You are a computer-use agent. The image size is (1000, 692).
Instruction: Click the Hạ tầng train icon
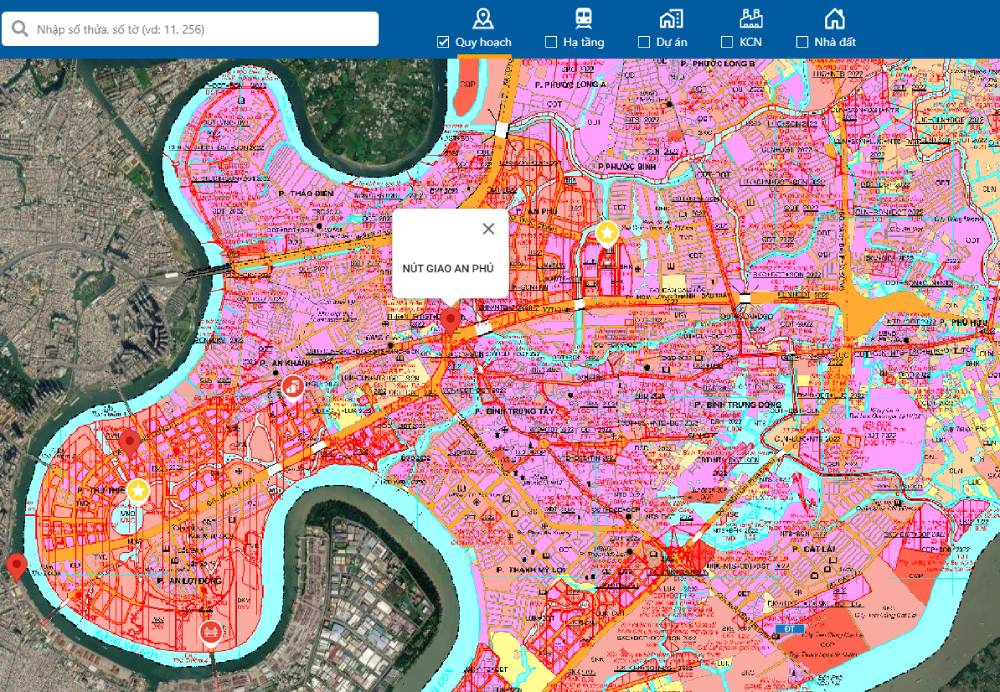pos(582,18)
